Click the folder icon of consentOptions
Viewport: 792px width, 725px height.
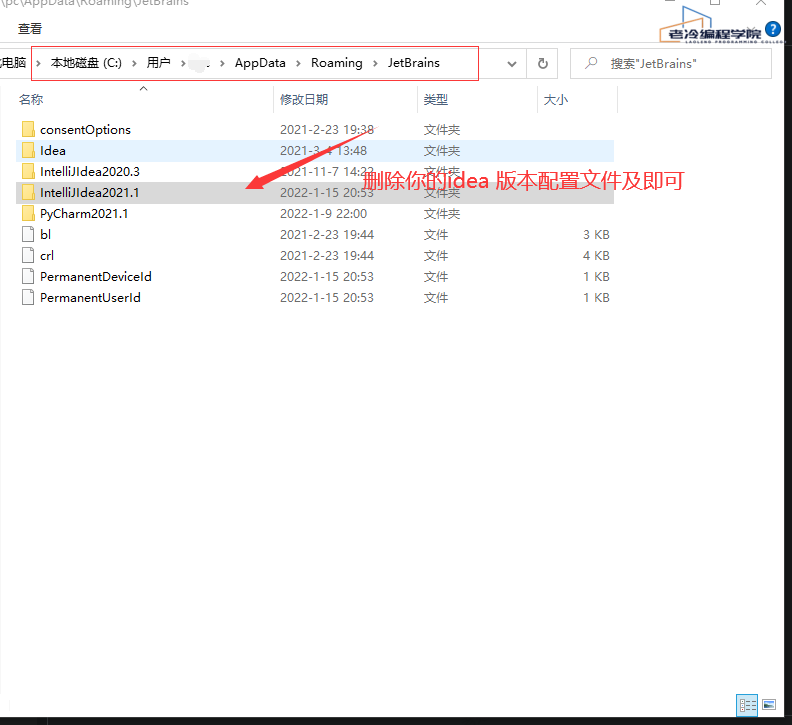coord(28,129)
